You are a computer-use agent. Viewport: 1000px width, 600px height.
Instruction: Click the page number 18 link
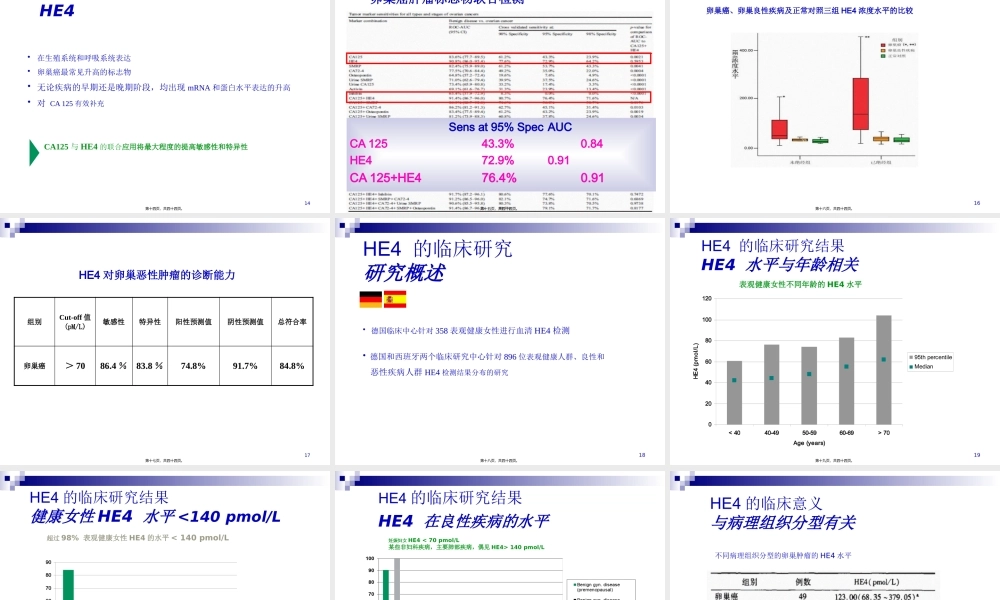(642, 452)
